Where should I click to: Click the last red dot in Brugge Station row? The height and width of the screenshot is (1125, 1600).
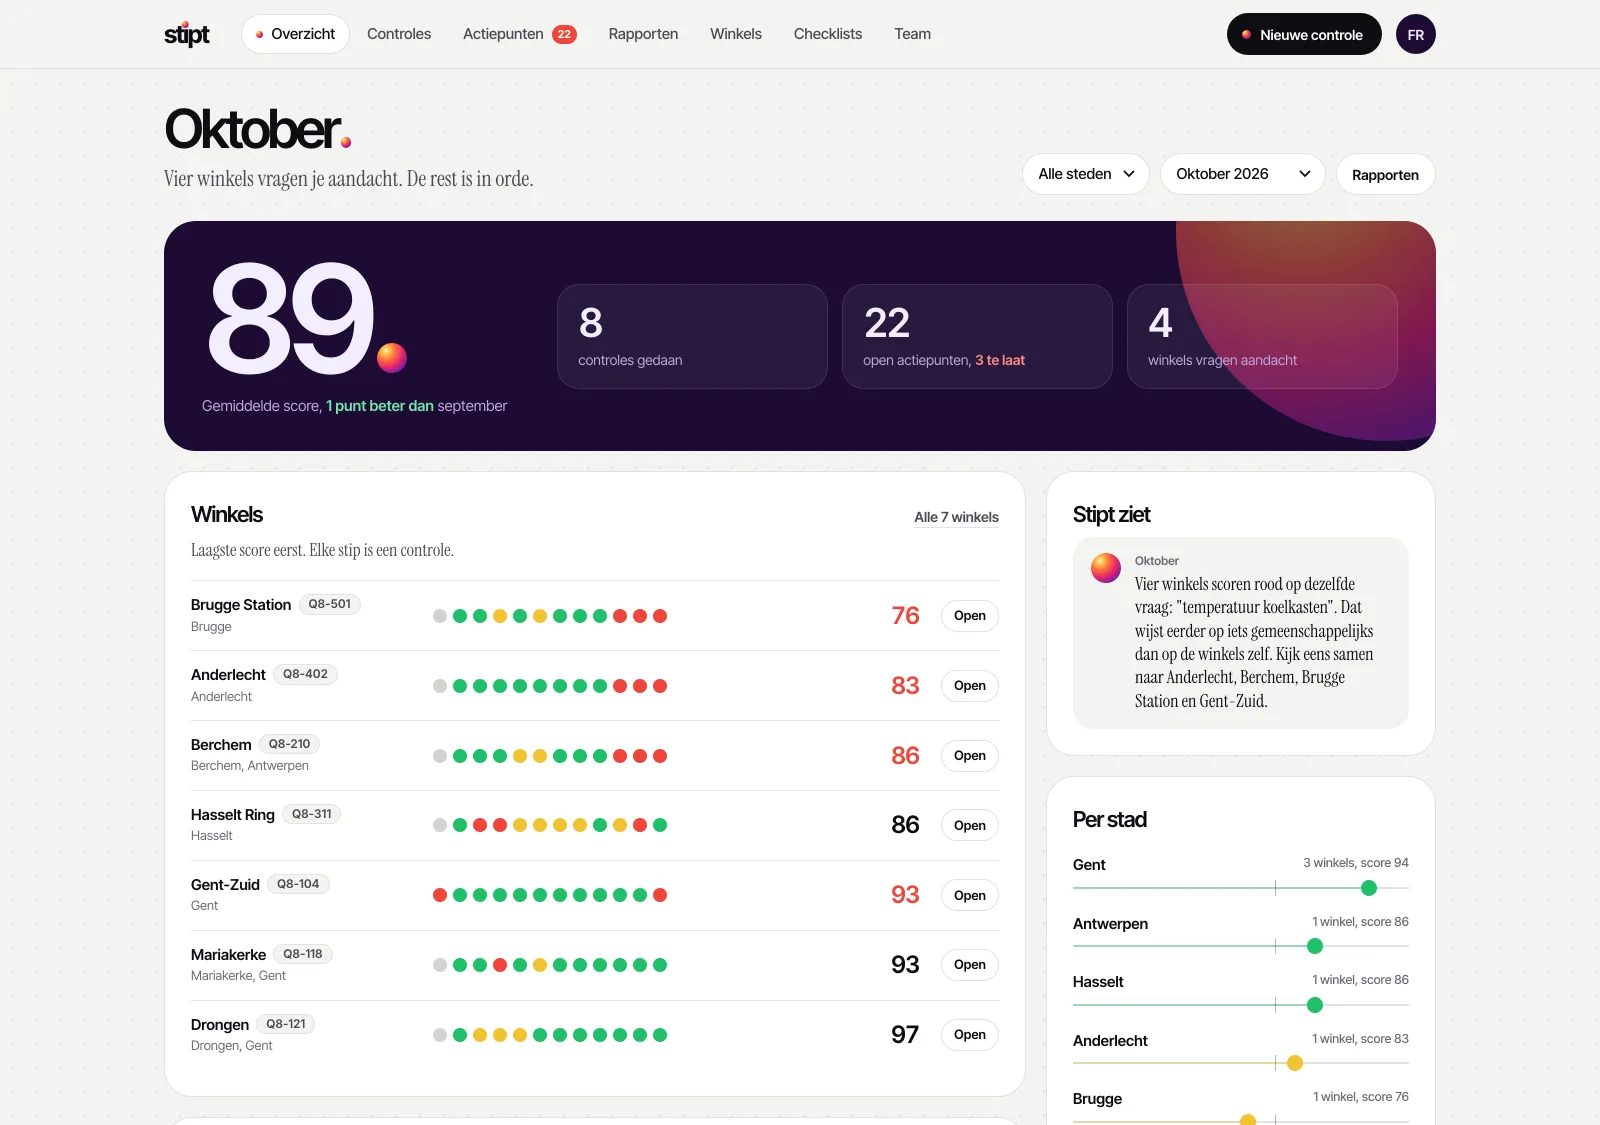[x=660, y=616]
